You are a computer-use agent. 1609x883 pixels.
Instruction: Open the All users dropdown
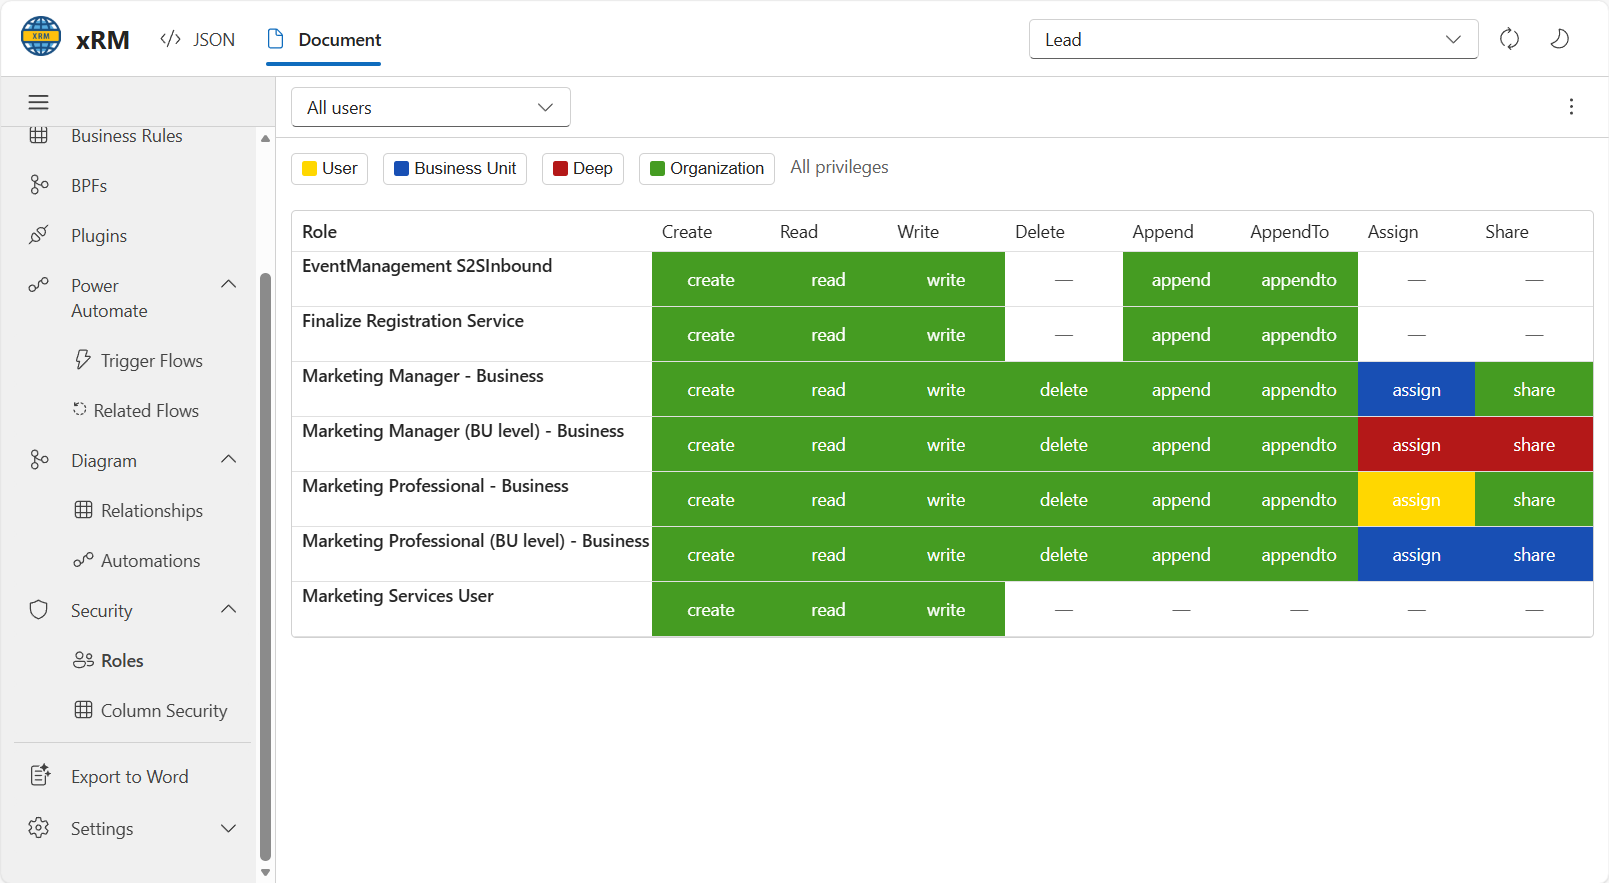point(431,107)
